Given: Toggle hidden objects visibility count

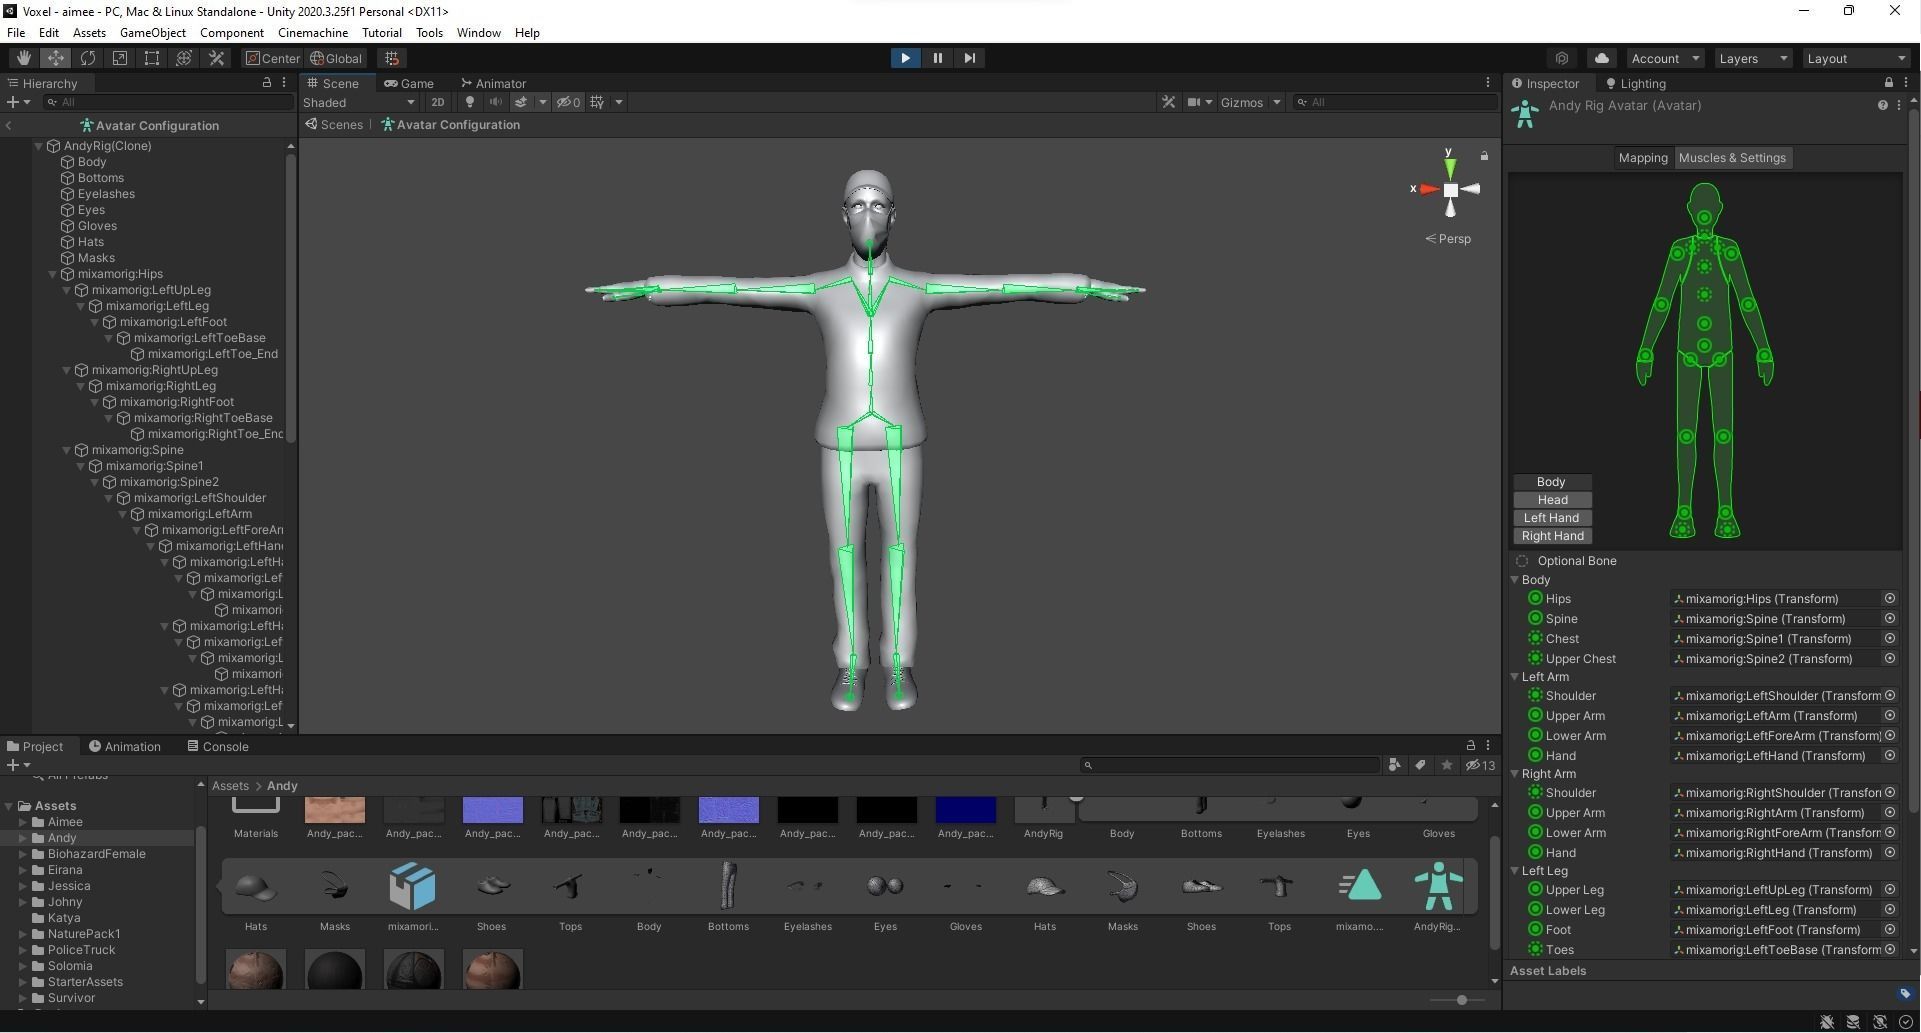Looking at the screenshot, I should [569, 102].
